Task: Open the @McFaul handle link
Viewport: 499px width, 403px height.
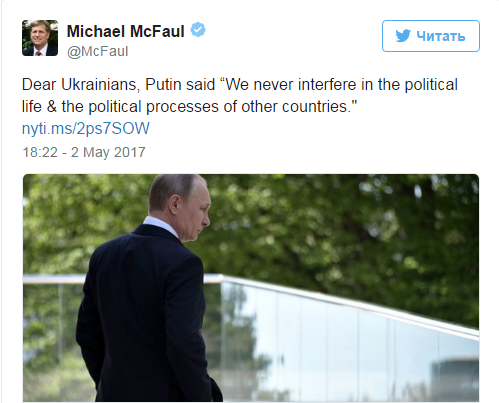Action: tap(98, 52)
